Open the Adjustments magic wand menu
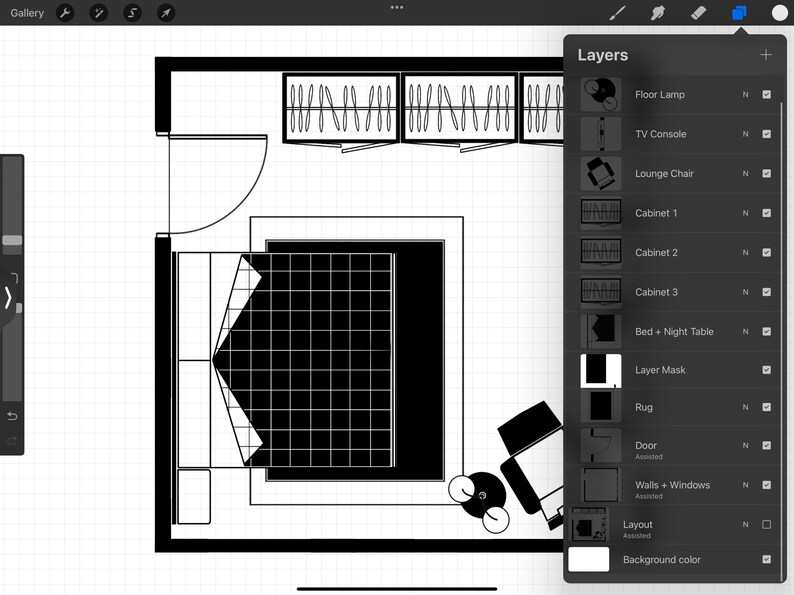The image size is (794, 595). click(99, 13)
